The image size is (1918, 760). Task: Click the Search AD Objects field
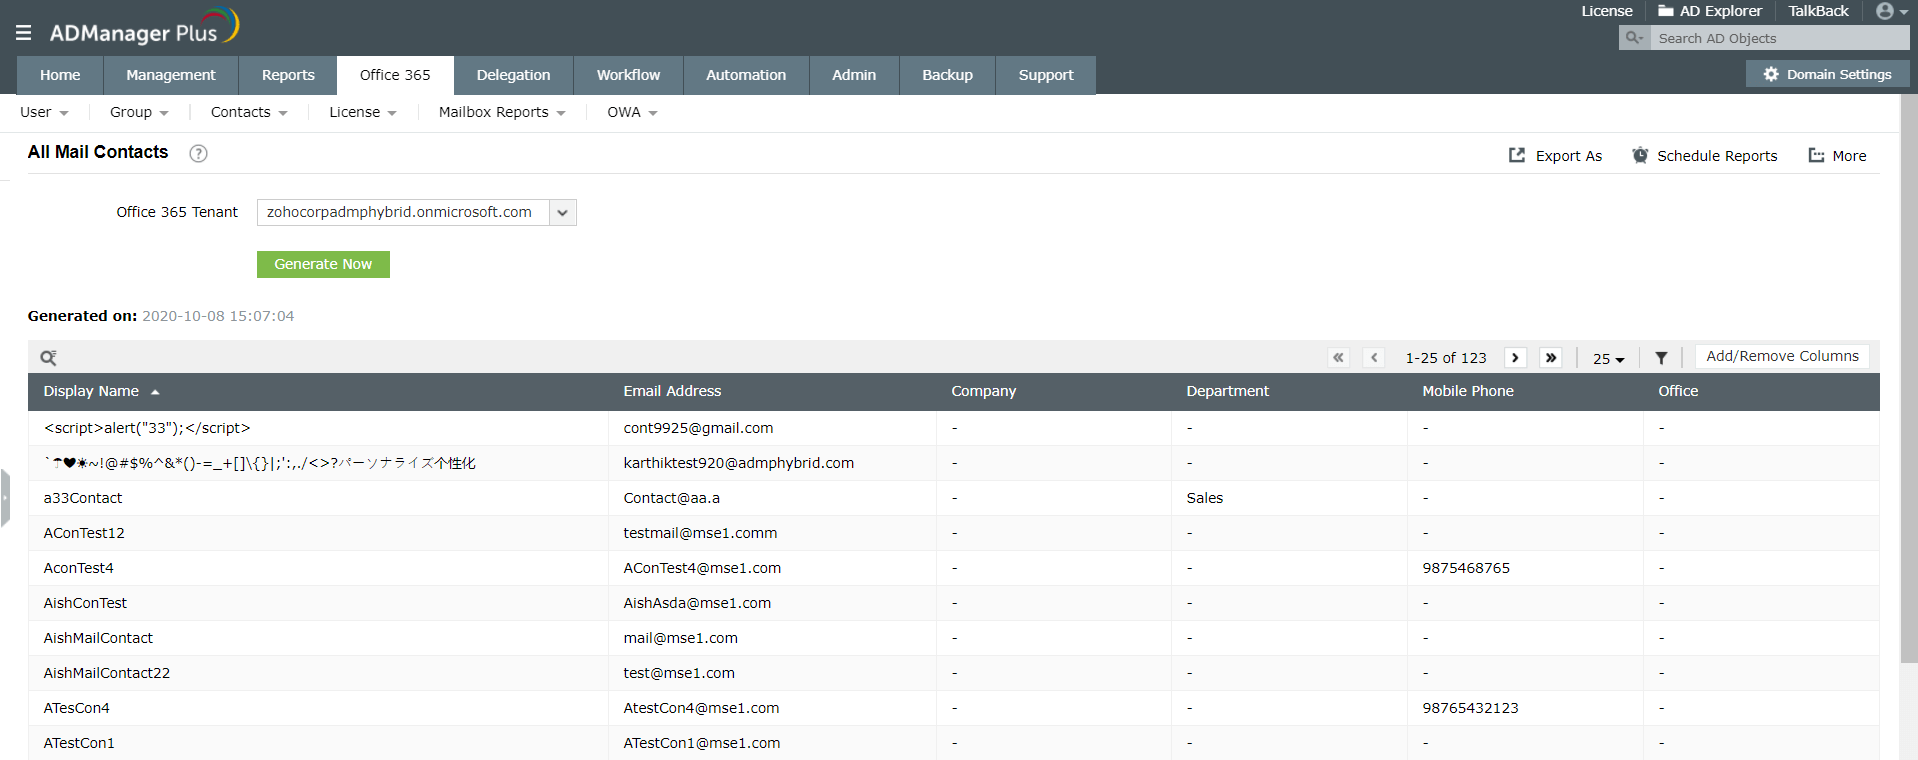[x=1778, y=39]
